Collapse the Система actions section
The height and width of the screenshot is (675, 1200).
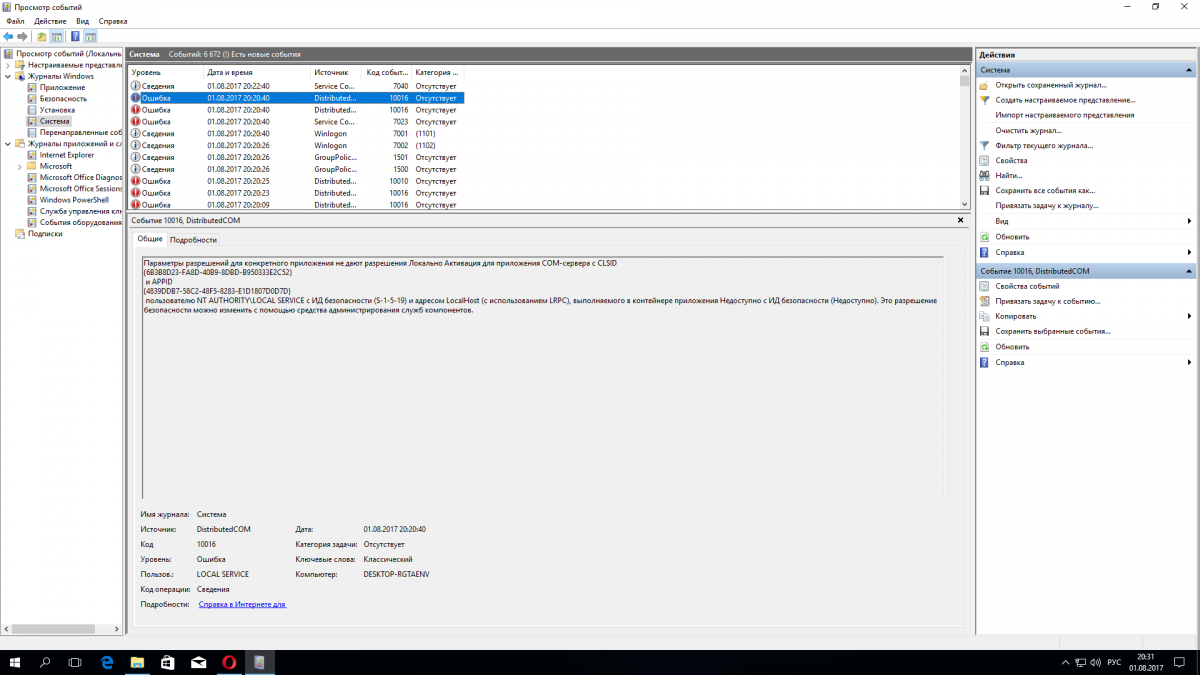[1188, 71]
